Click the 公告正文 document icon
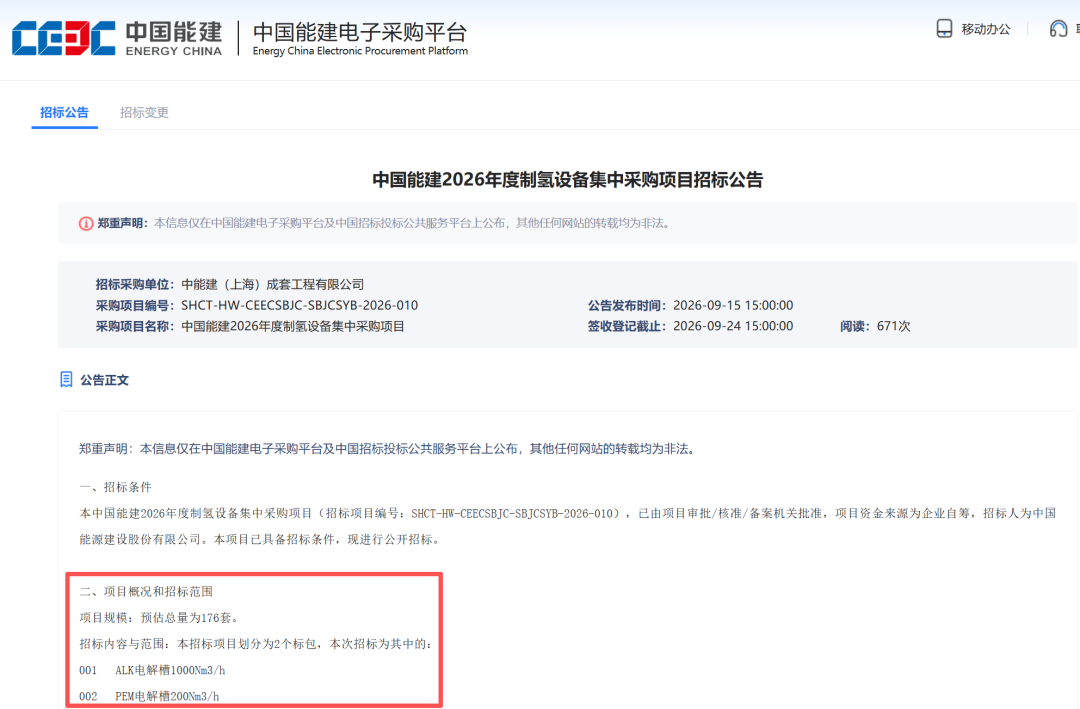Screen dimensions: 1080x709 tap(66, 380)
